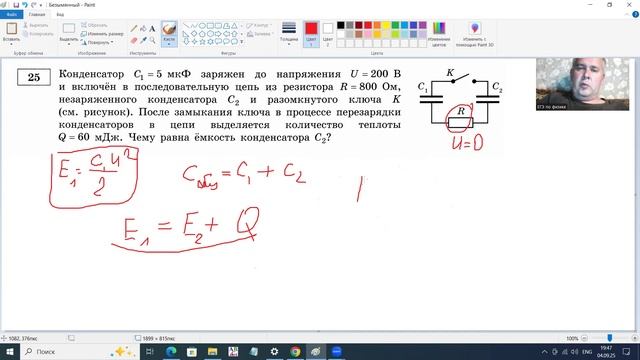
Task: Choose the Down arrow shape
Action: 187,42
